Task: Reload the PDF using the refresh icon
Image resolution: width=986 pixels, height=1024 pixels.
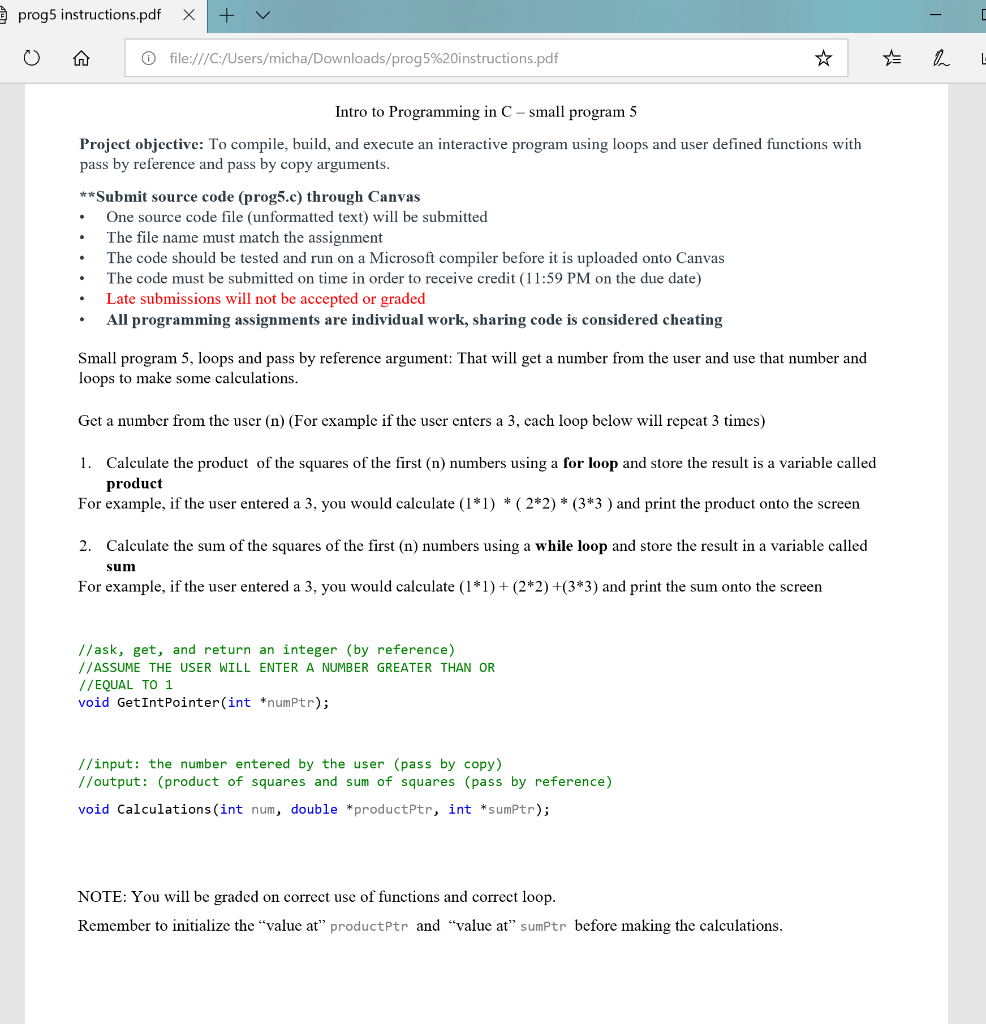Action: click(x=31, y=59)
